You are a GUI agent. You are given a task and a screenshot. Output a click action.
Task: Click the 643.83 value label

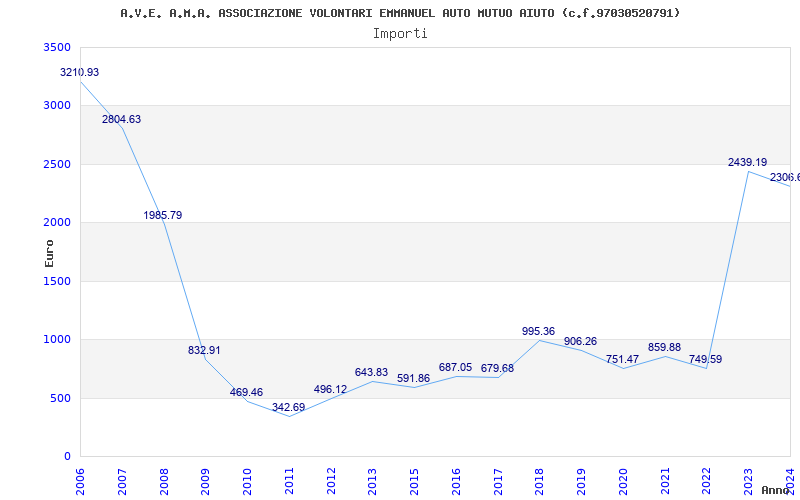click(371, 372)
